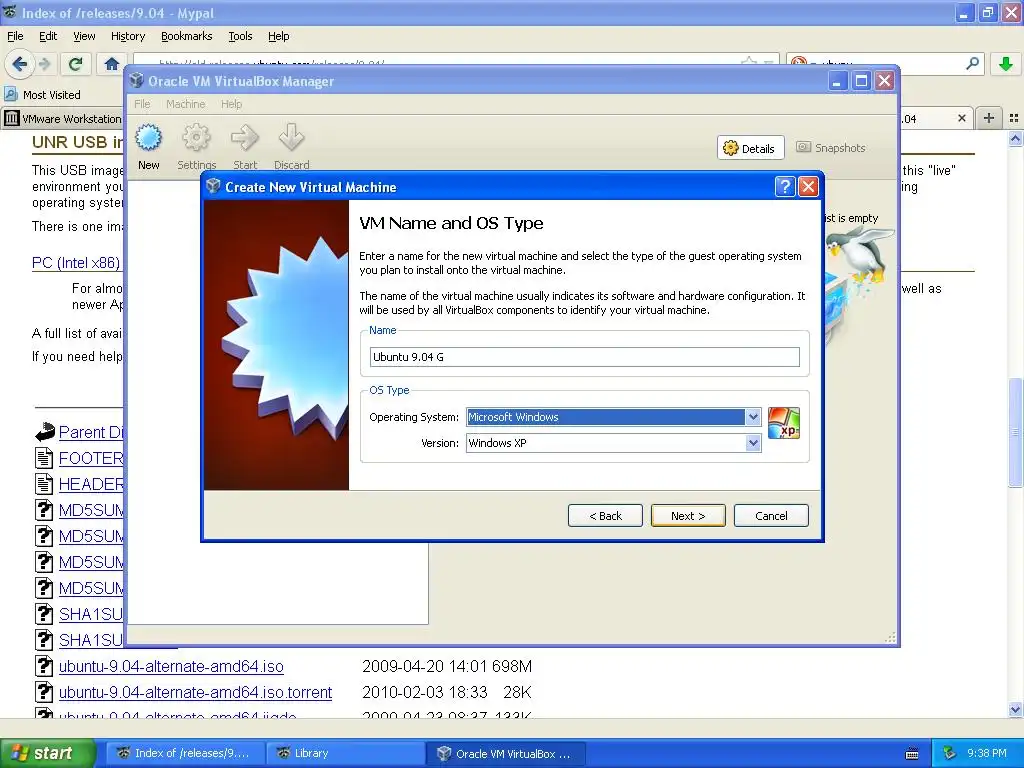1024x768 pixels.
Task: Close the current browser tab
Action: [961, 118]
